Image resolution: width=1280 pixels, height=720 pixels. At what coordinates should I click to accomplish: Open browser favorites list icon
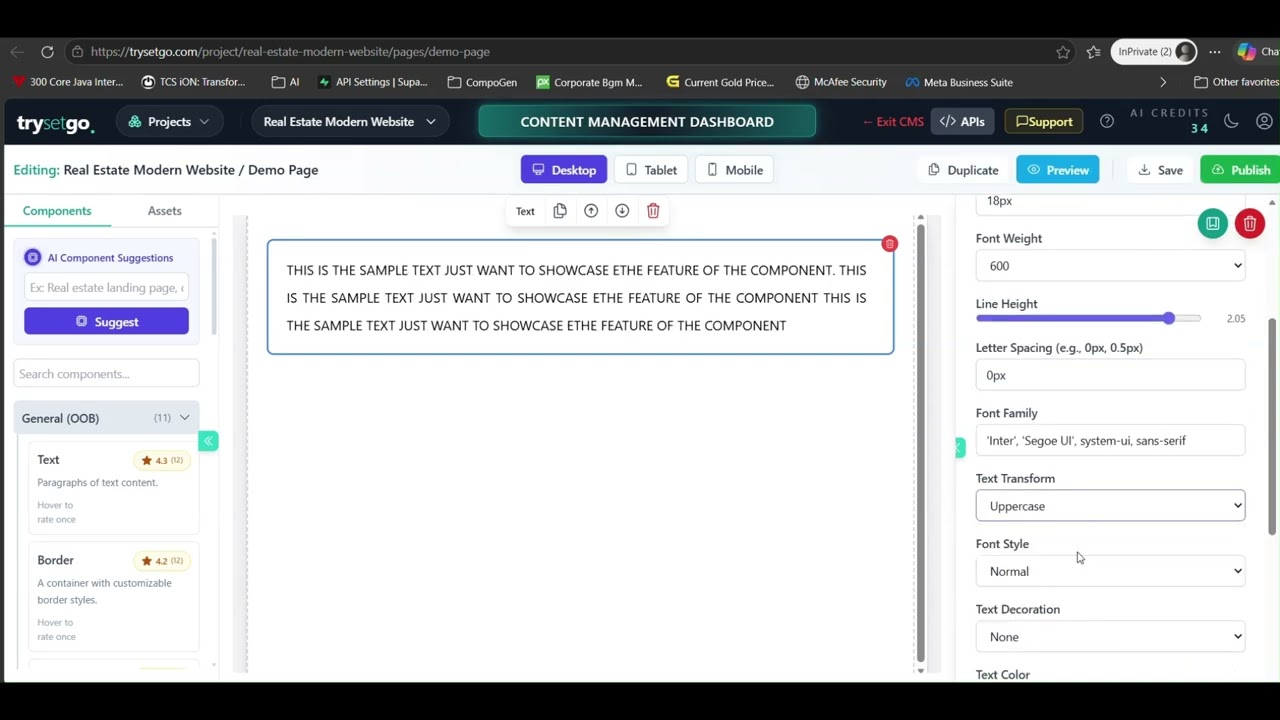[x=1093, y=52]
